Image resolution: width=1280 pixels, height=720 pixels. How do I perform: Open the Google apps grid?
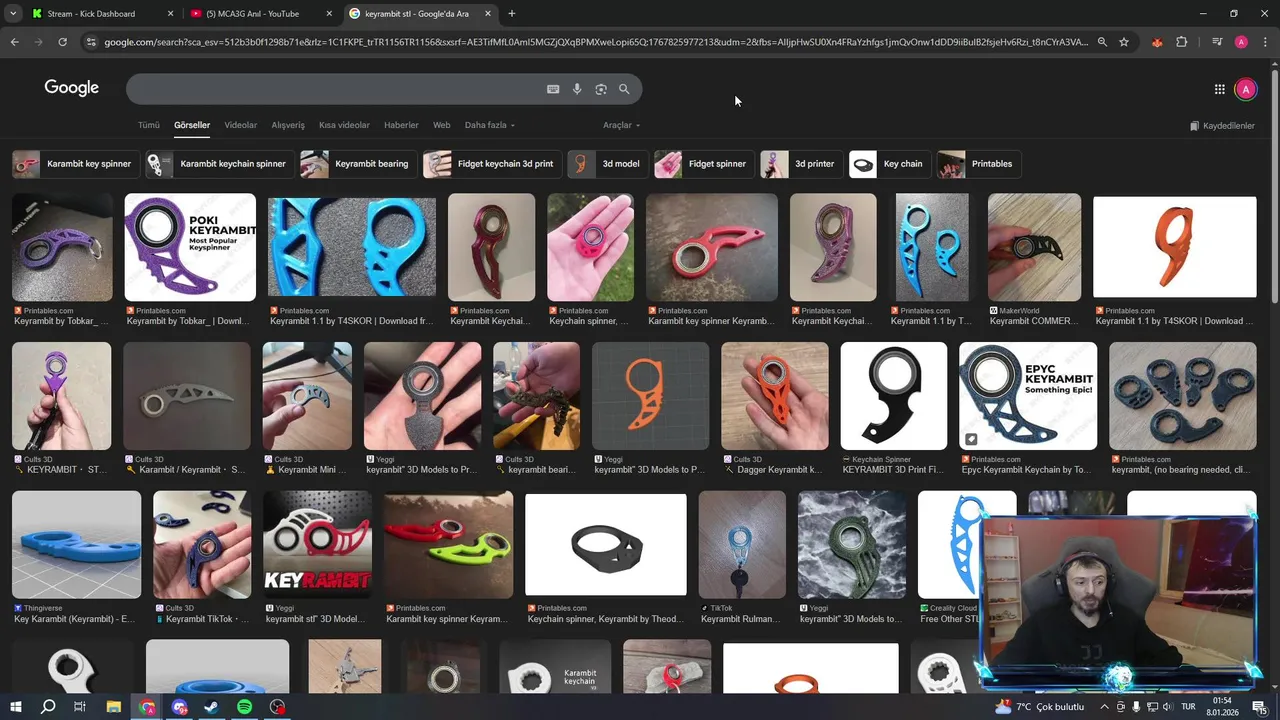[1219, 89]
